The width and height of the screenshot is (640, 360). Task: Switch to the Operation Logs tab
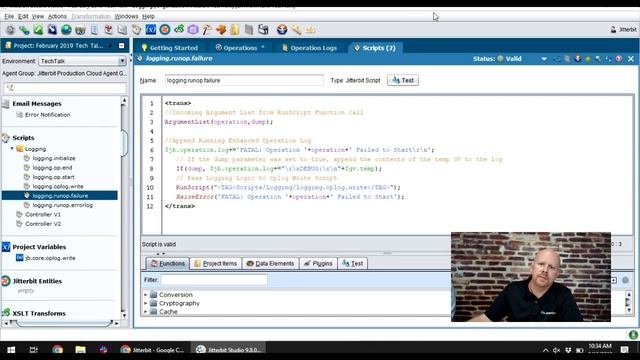click(x=310, y=48)
